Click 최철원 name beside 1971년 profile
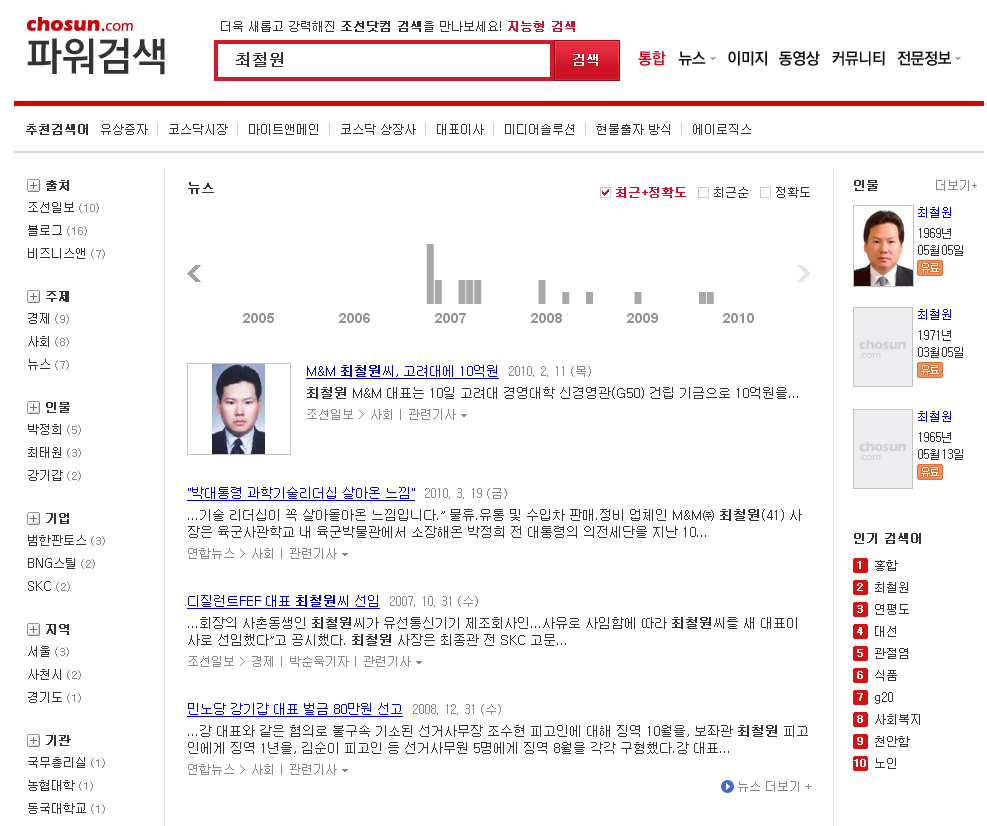The image size is (987, 826). [x=934, y=315]
